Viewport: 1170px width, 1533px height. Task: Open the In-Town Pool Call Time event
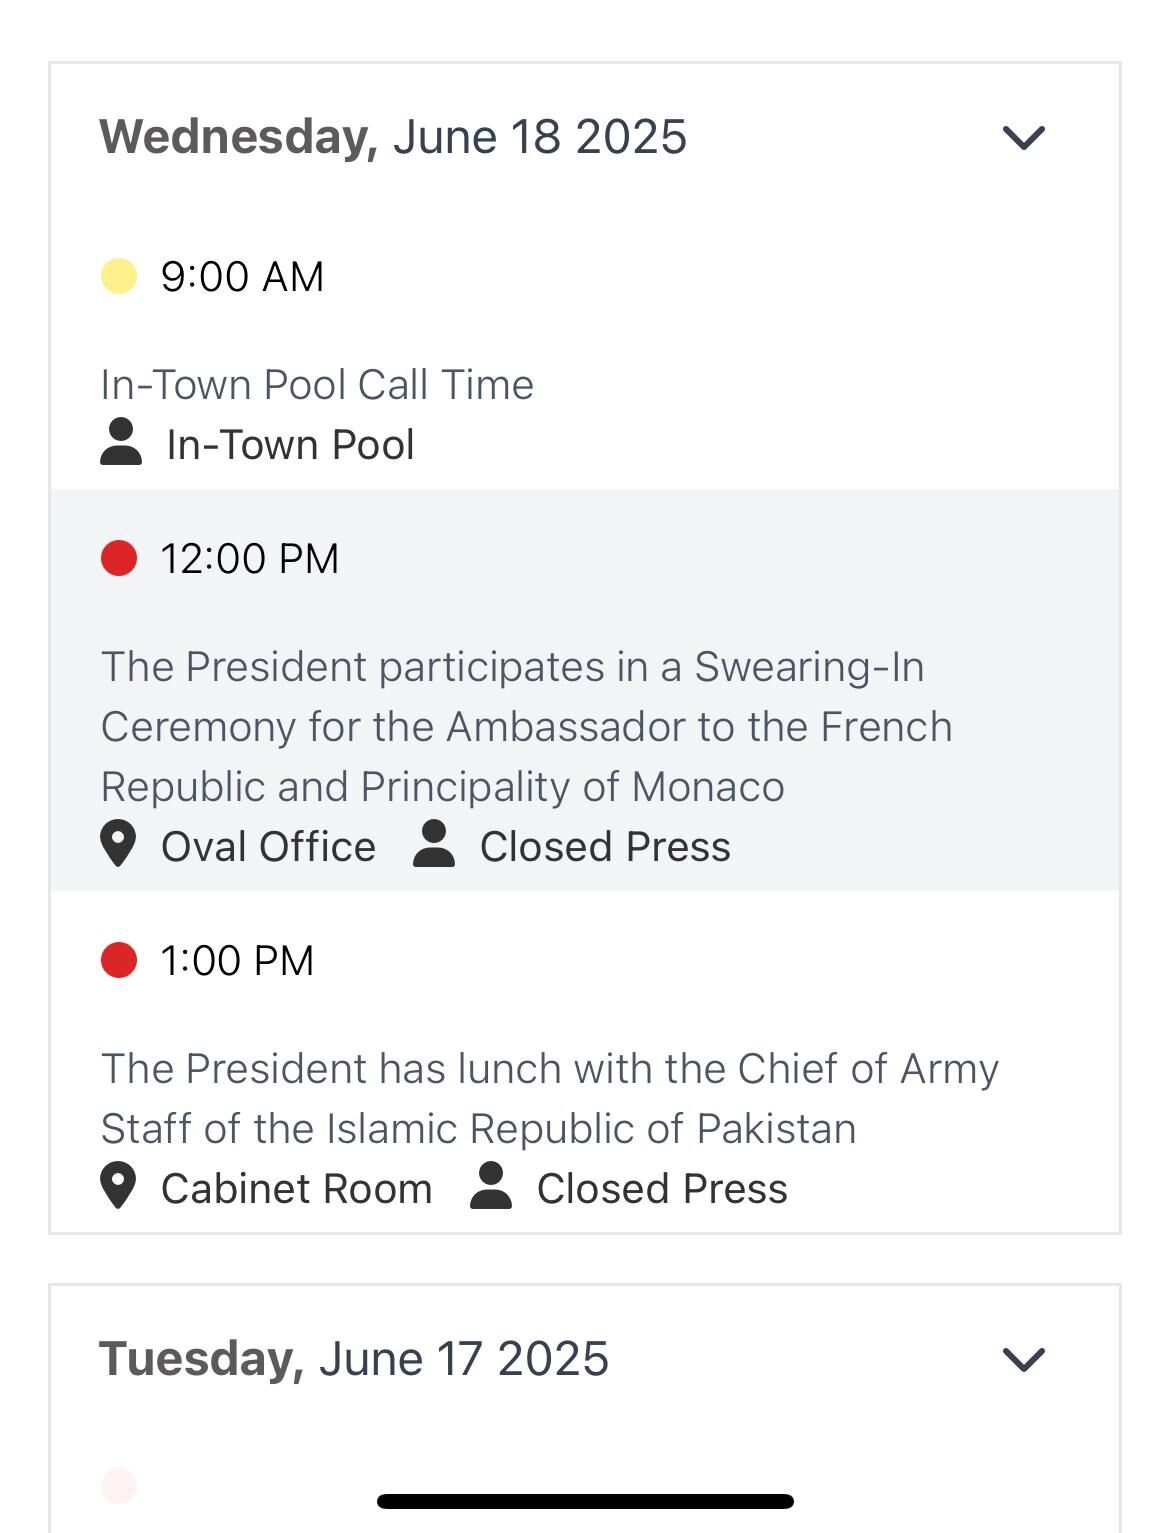(x=317, y=385)
